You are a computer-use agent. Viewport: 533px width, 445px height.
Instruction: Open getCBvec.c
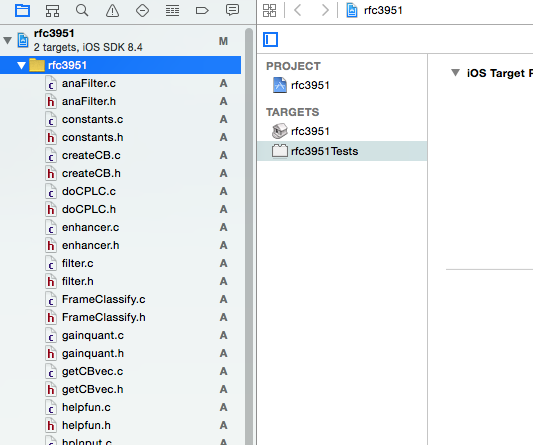(92, 371)
